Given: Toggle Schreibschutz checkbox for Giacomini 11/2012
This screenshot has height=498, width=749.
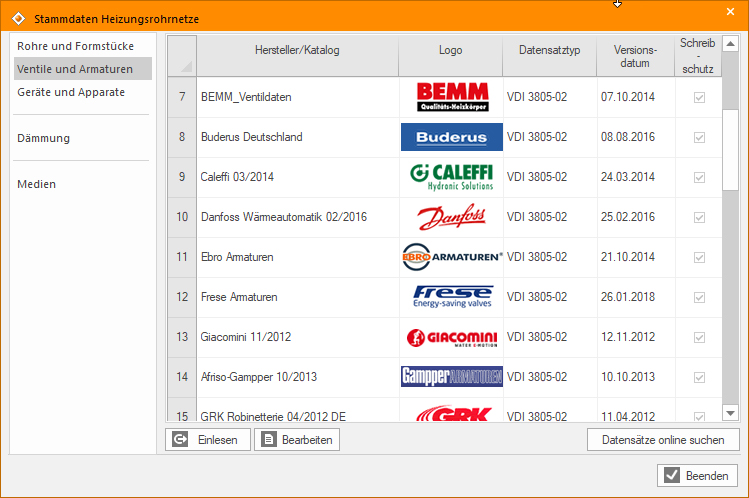Looking at the screenshot, I should tap(699, 338).
